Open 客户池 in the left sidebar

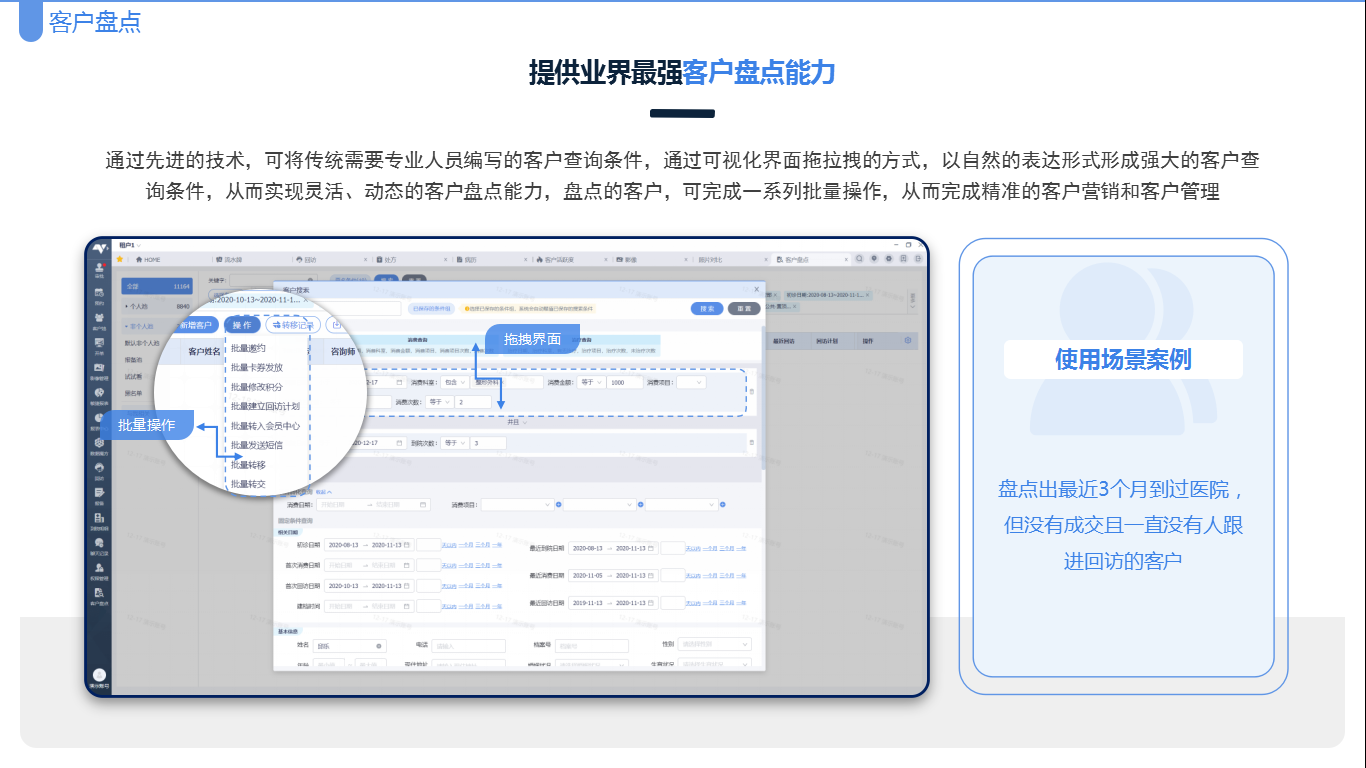point(99,320)
